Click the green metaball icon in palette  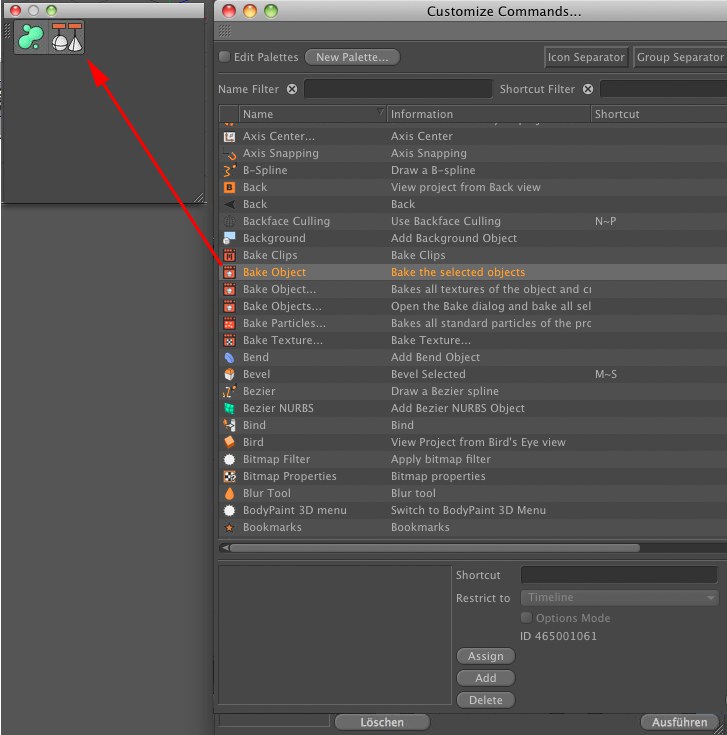tap(32, 37)
